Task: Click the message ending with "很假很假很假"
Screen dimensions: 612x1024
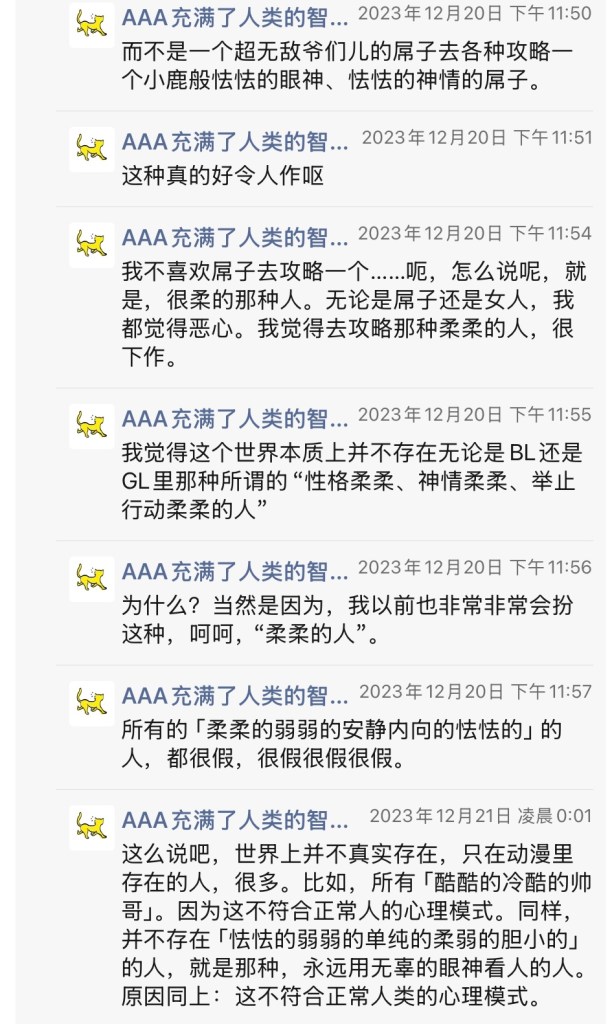Action: coord(340,743)
